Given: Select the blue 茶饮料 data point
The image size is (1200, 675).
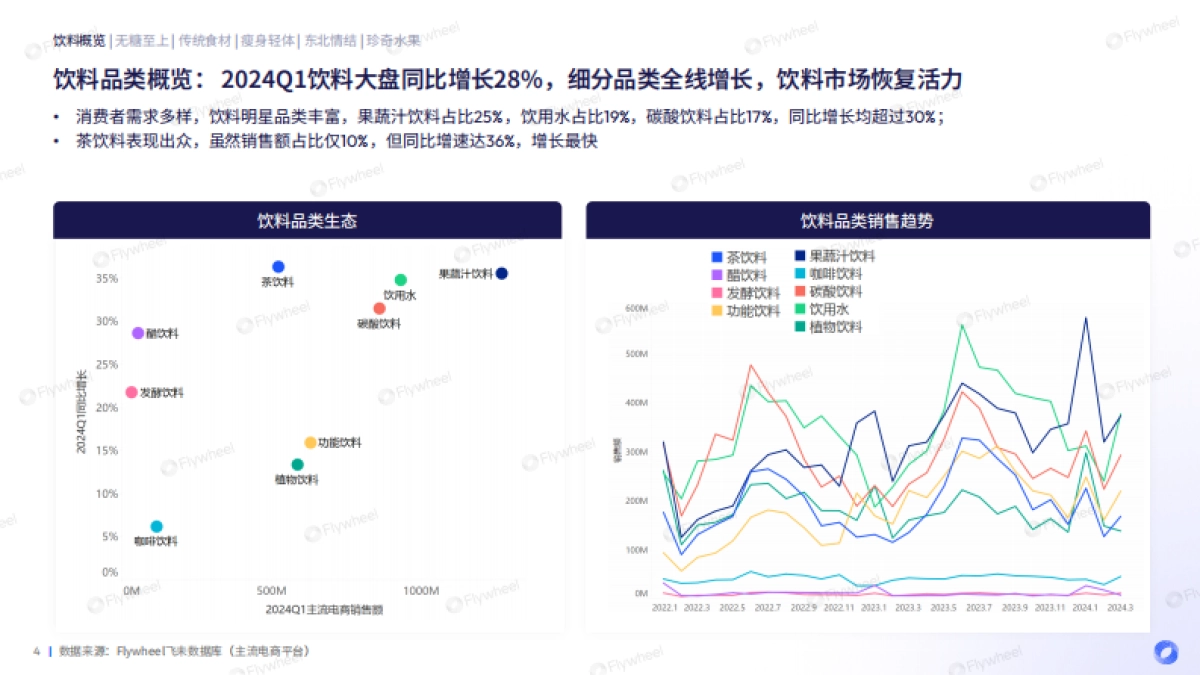Looking at the screenshot, I should pyautogui.click(x=277, y=266).
